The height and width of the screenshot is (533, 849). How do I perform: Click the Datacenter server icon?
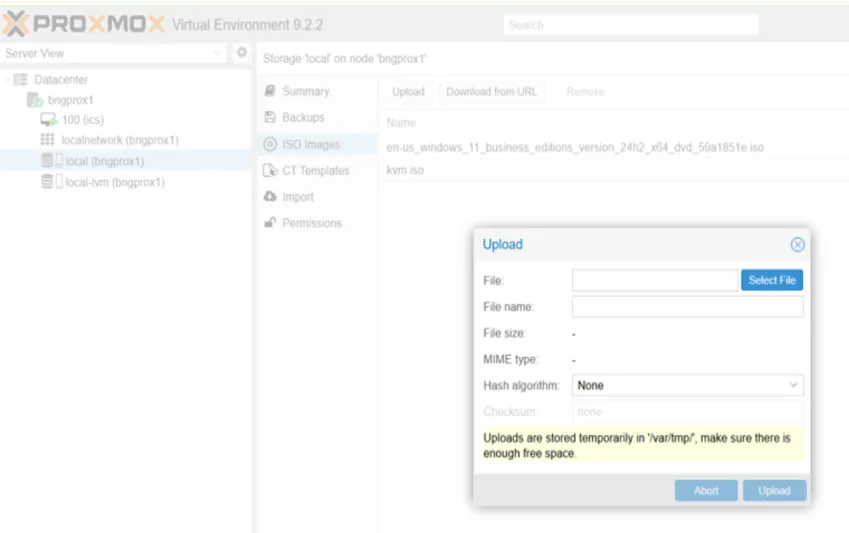(21, 80)
